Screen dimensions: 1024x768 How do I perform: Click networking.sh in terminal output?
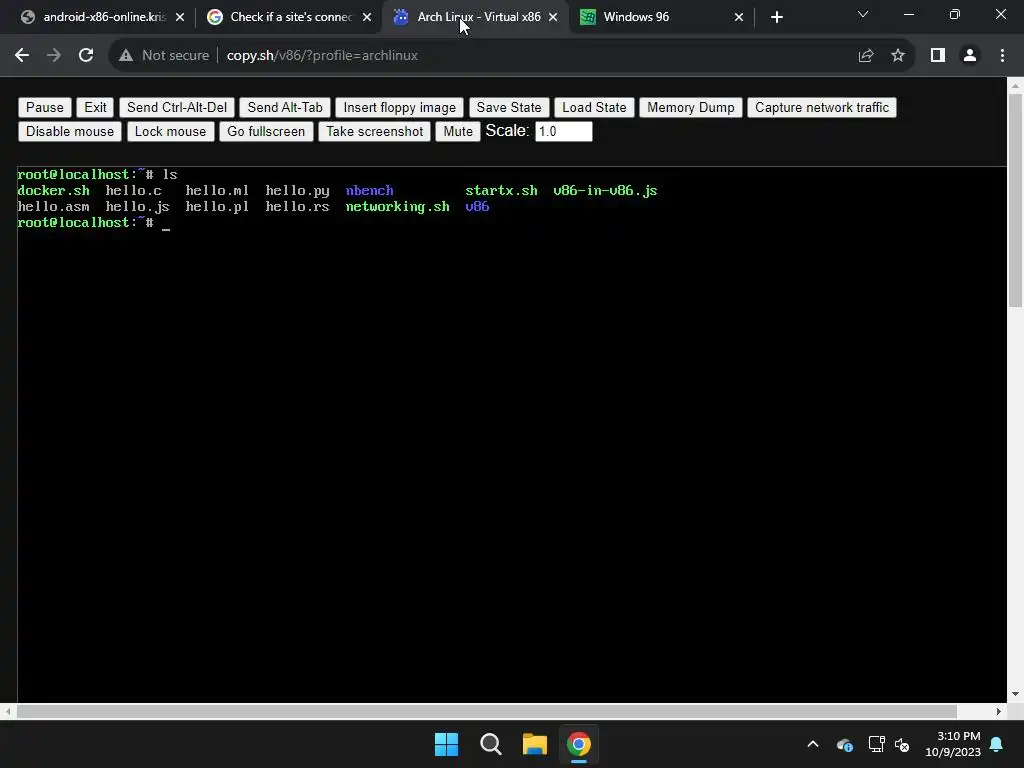pyautogui.click(x=398, y=206)
